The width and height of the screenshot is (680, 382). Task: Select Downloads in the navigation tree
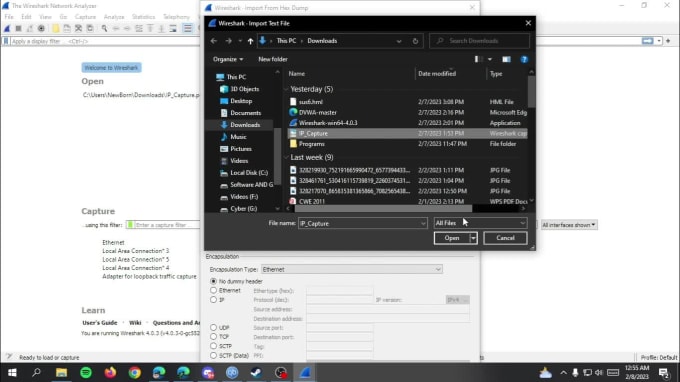245,125
